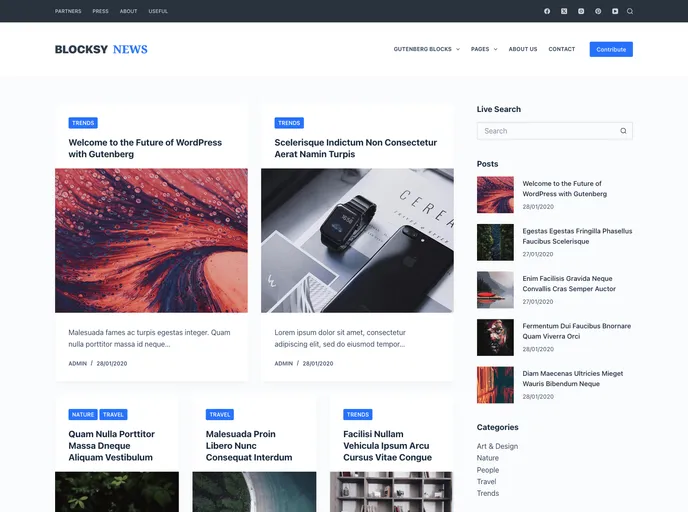
Task: Click Travel tag on Malesuada Proin post
Action: coord(220,414)
